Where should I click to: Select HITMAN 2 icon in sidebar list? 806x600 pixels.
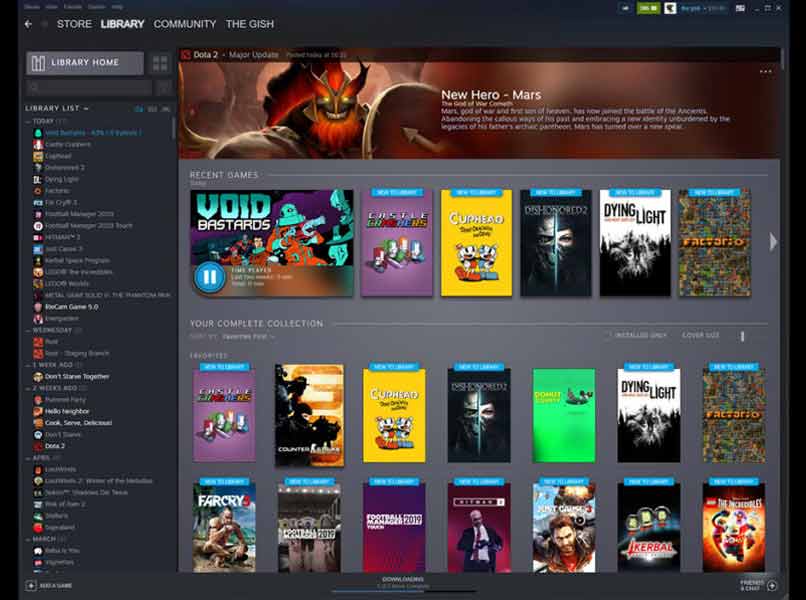pos(38,238)
